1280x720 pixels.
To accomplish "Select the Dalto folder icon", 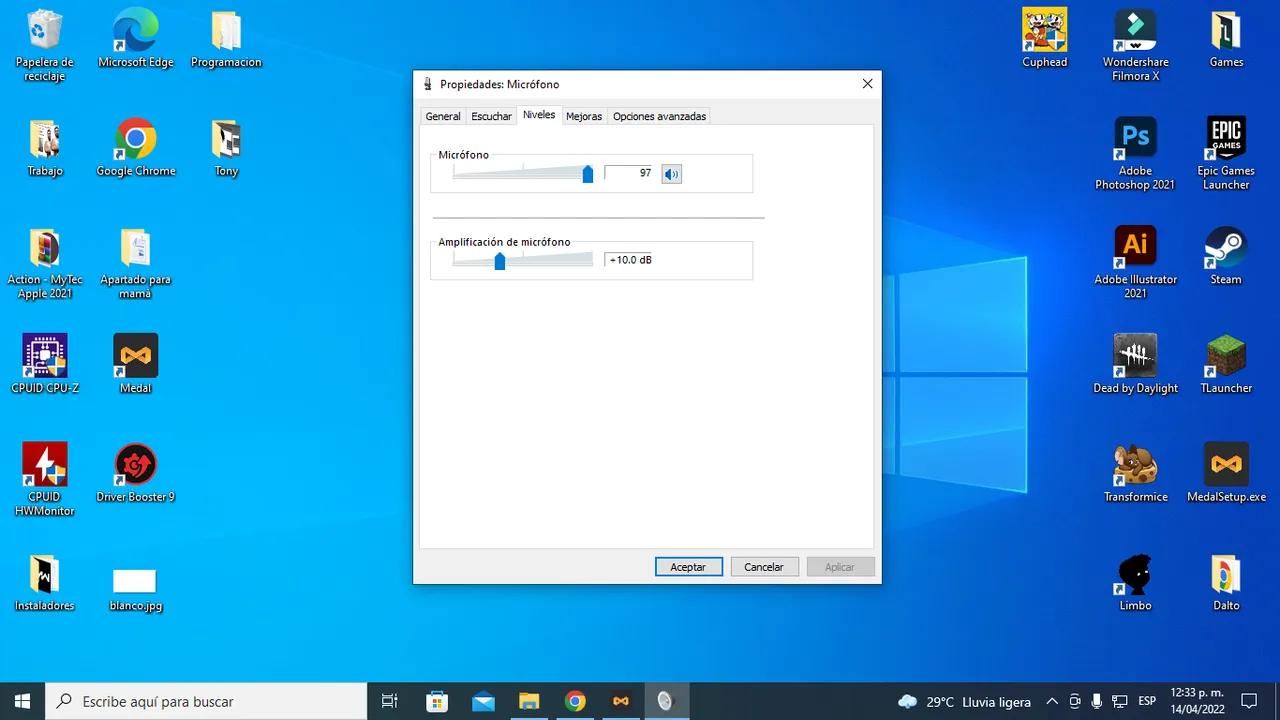I will pyautogui.click(x=1226, y=582).
